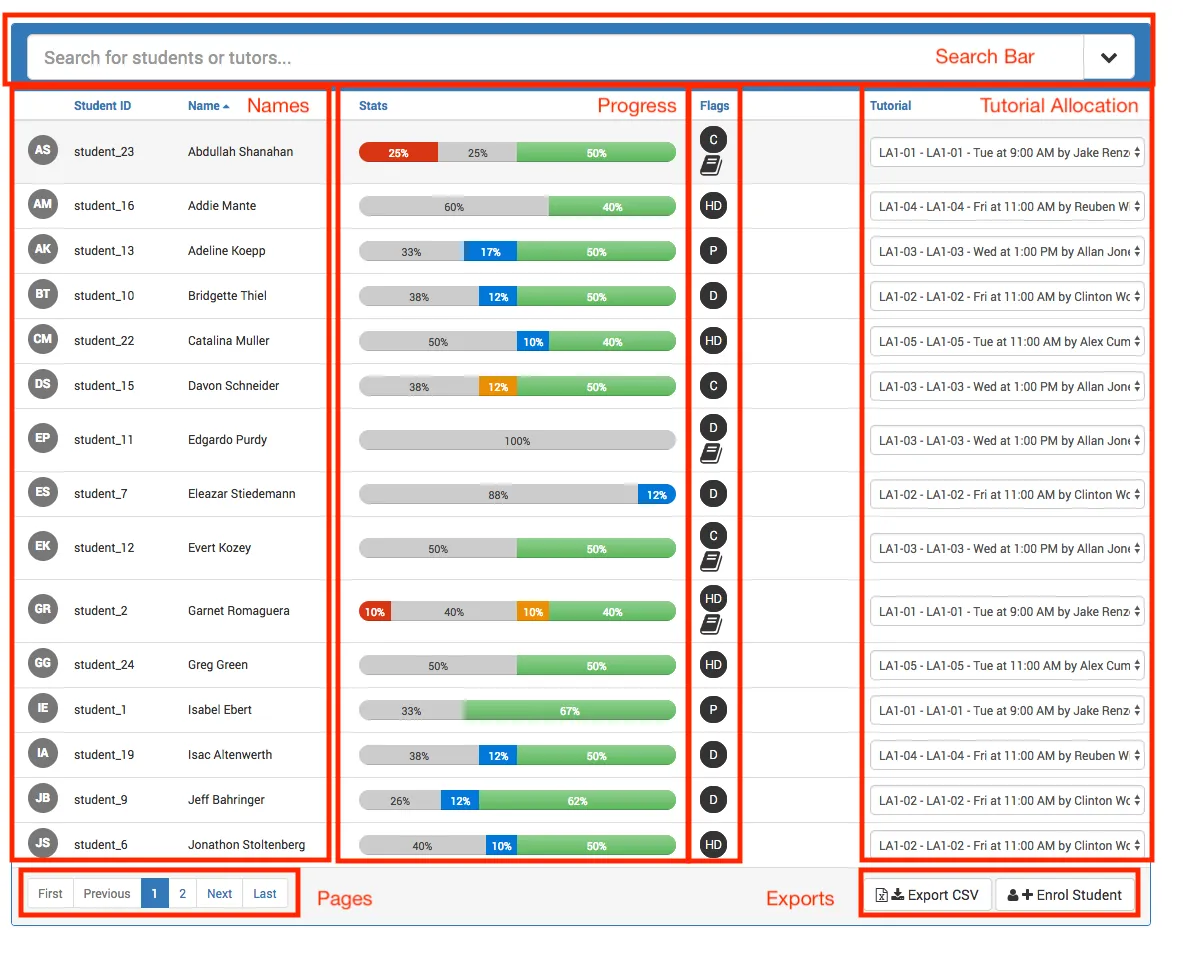
Task: Click the D grade badge for Bridgette Thiel
Action: 713,296
